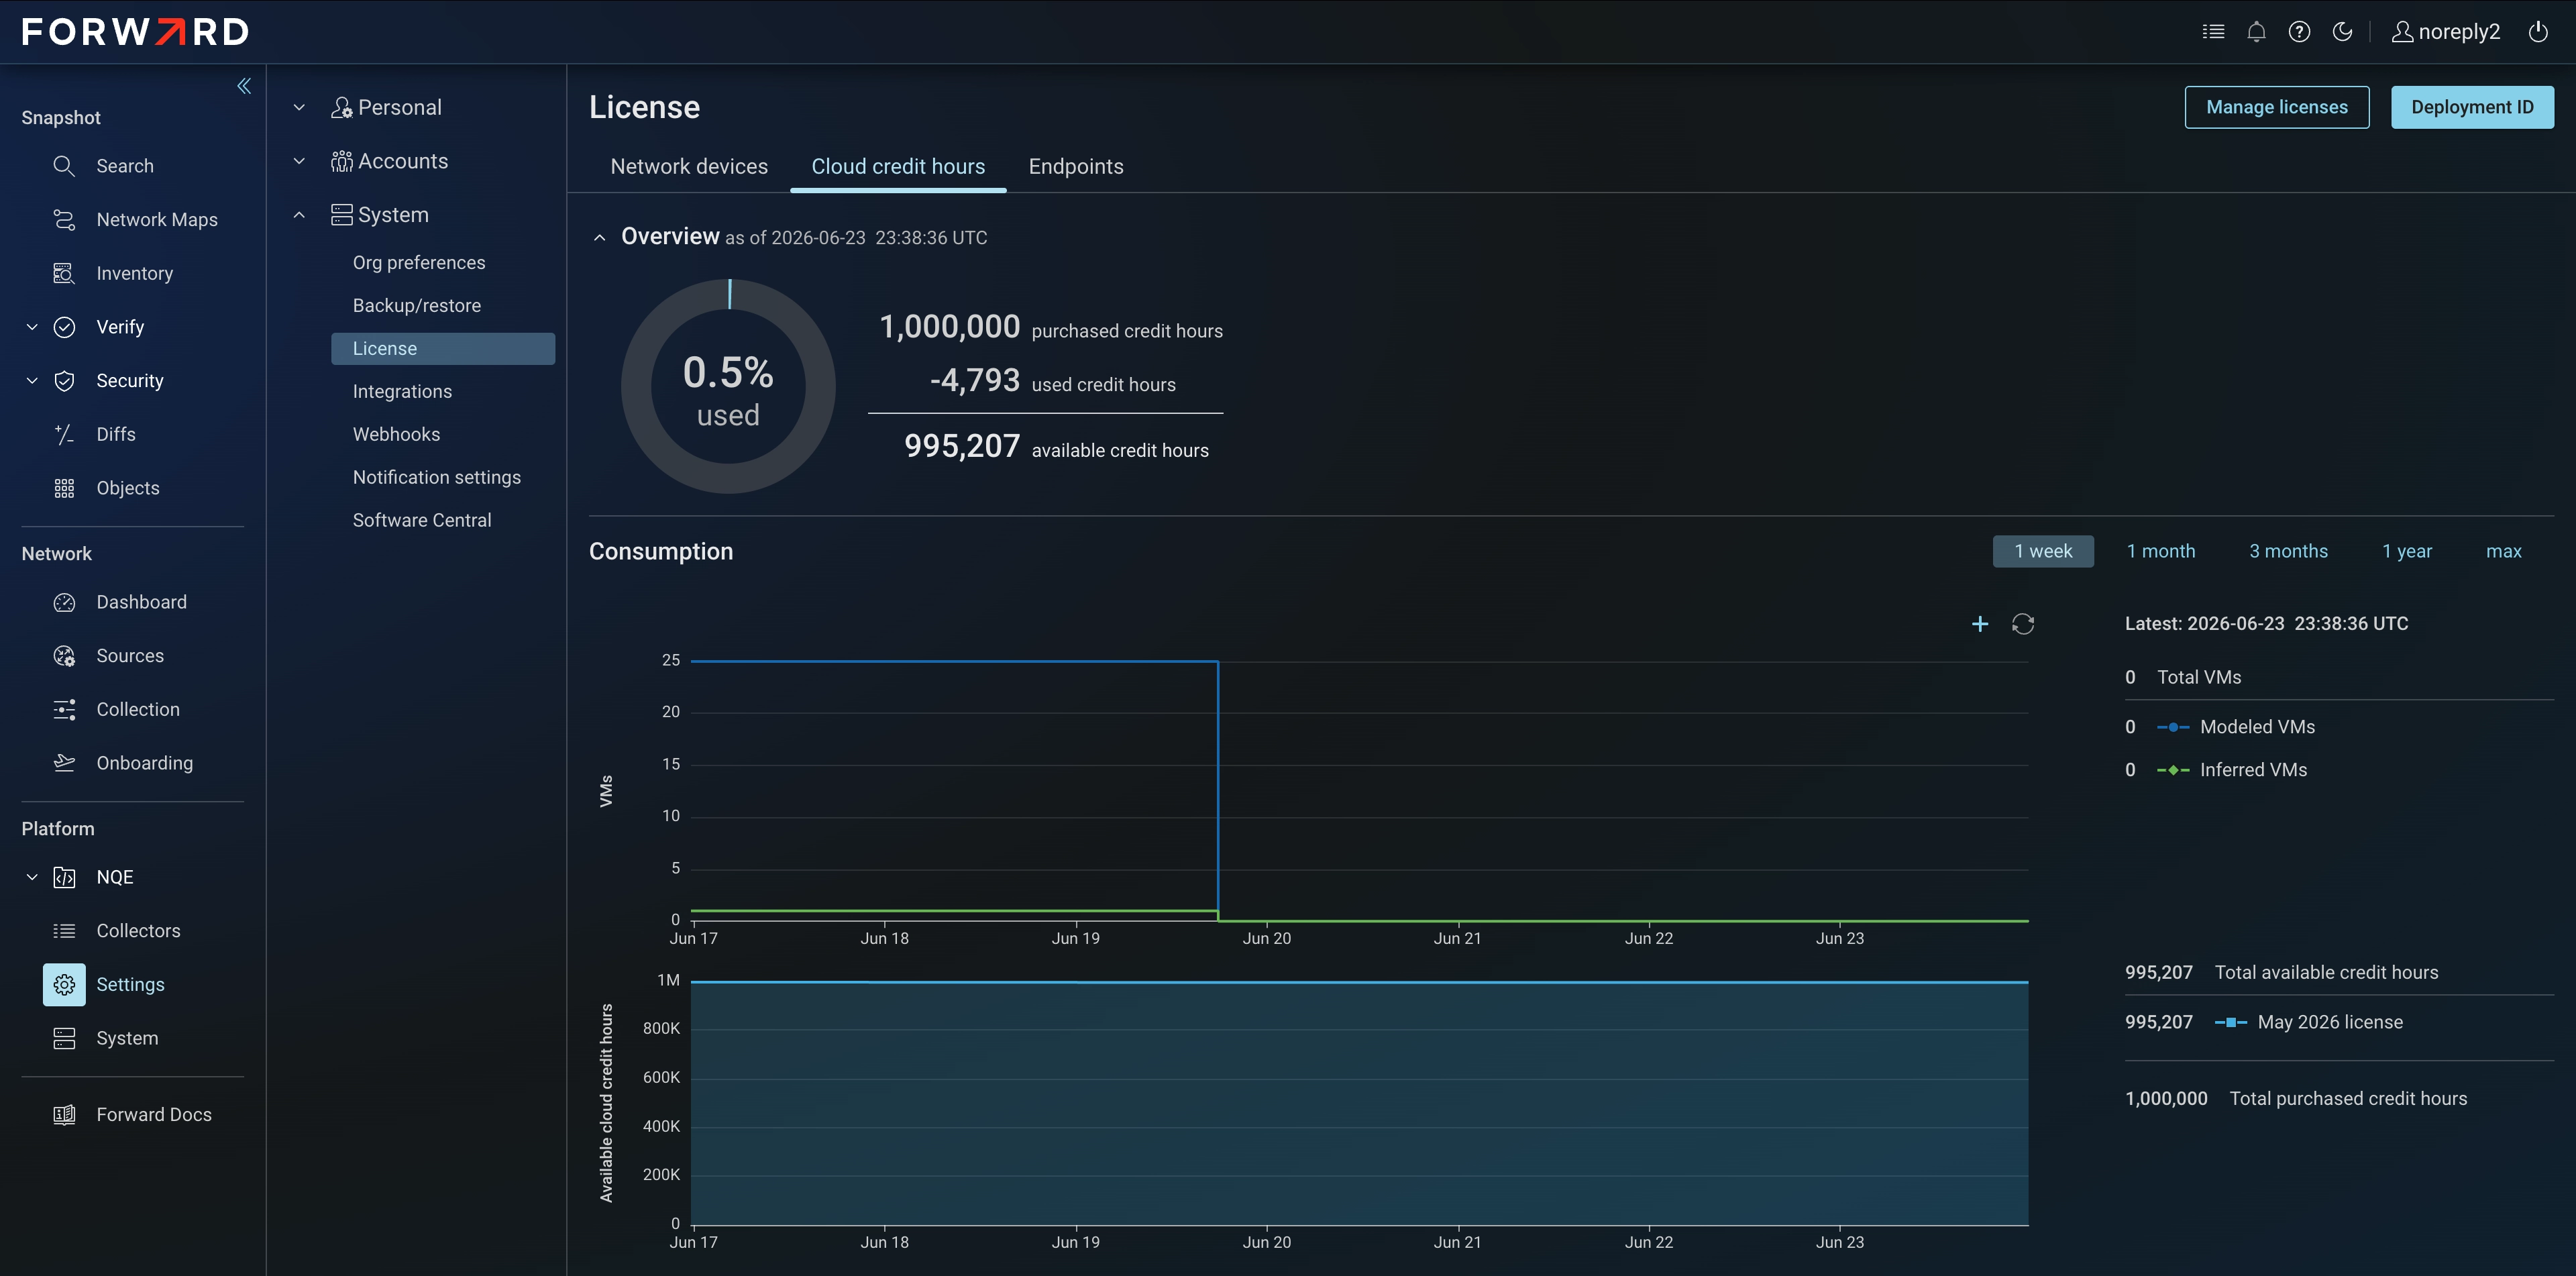This screenshot has width=2576, height=1276.
Task: Open the Platform System server icon
Action: tap(64, 1038)
